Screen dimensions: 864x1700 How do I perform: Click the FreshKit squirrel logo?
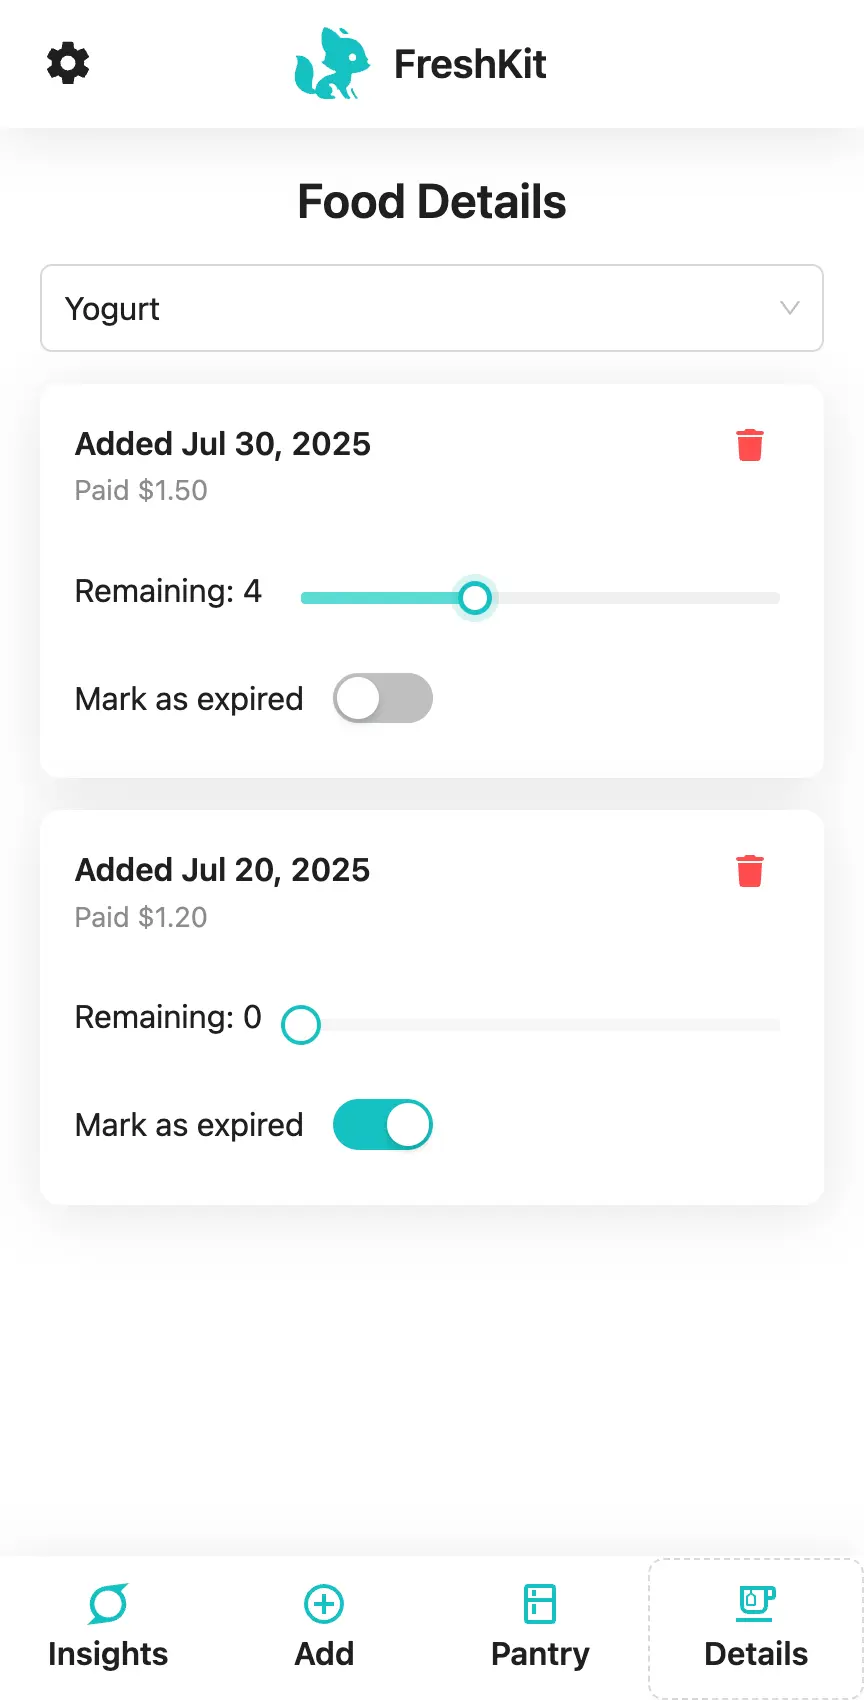pos(332,63)
